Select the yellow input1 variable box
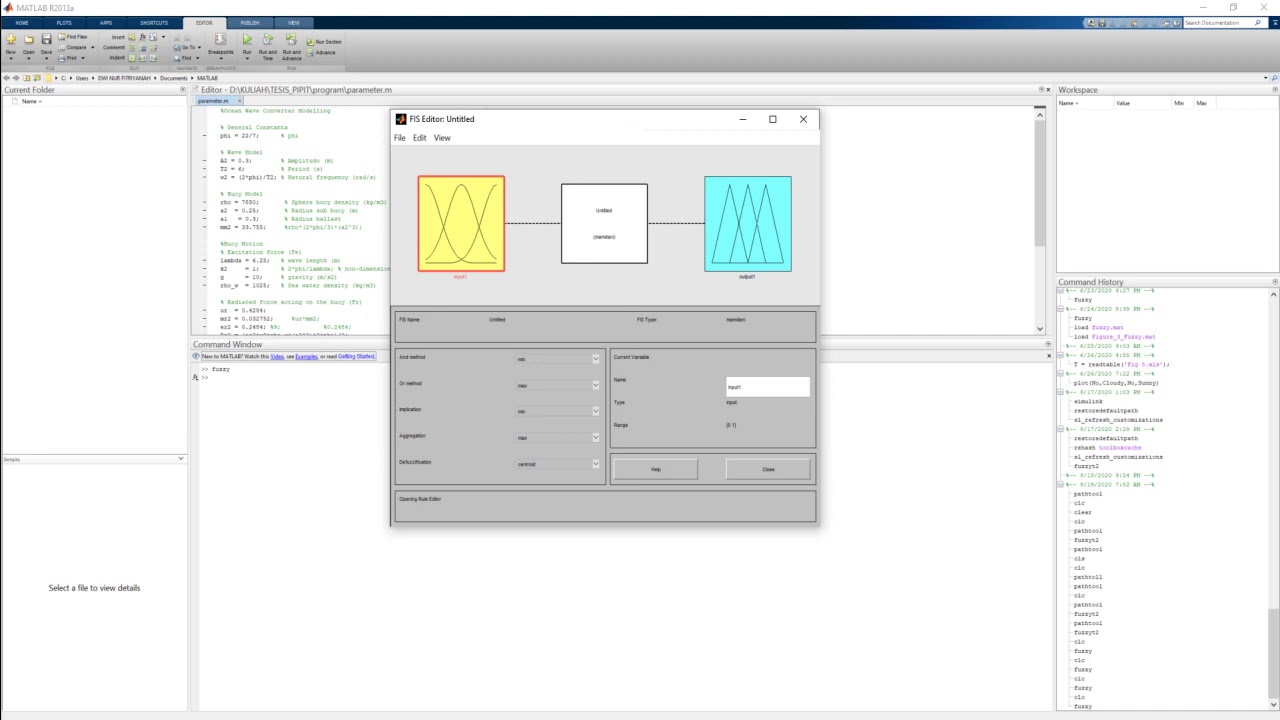1280x720 pixels. point(461,224)
